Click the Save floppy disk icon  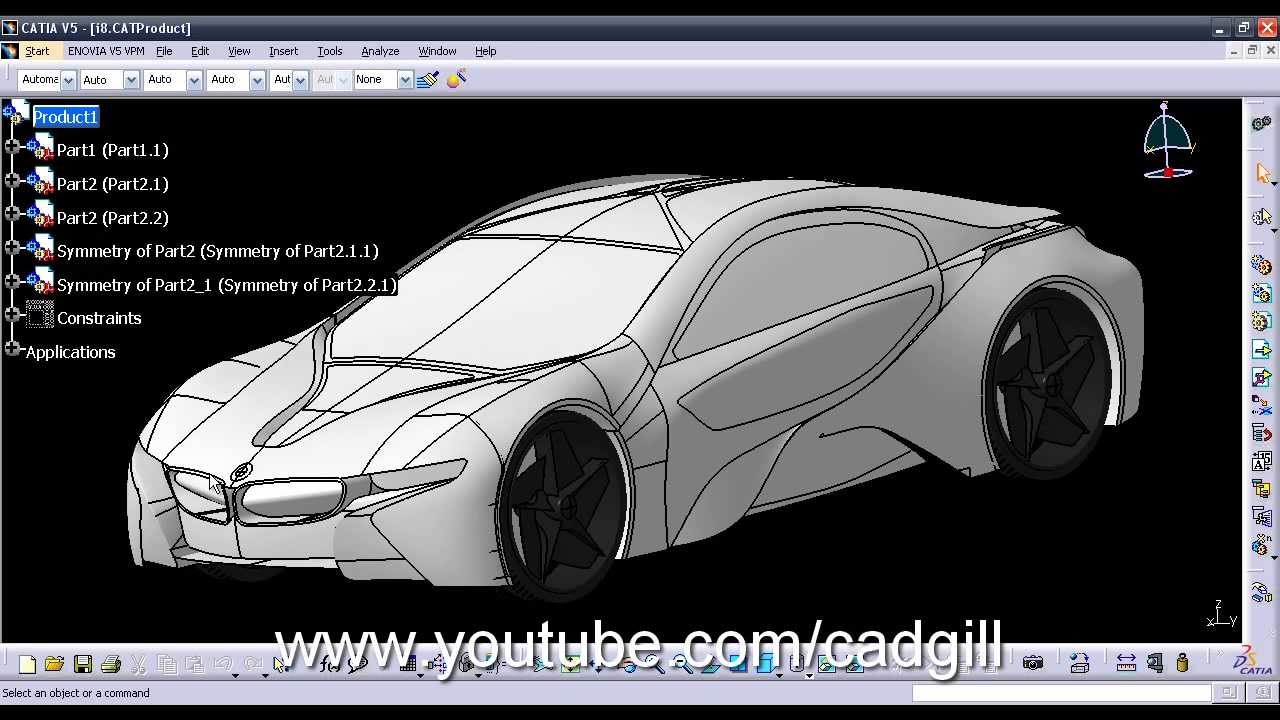(83, 664)
